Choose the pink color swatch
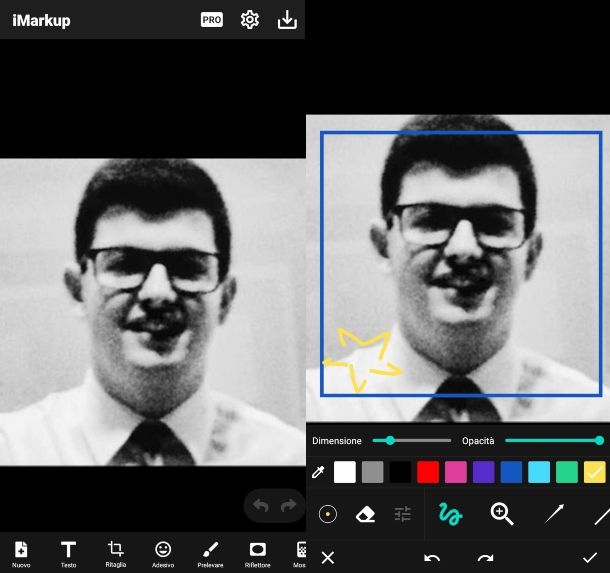The height and width of the screenshot is (573, 610). point(456,472)
